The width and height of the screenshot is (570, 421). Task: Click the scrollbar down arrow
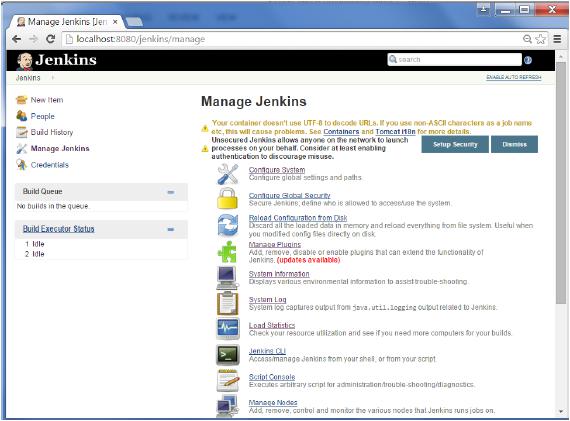tap(561, 411)
